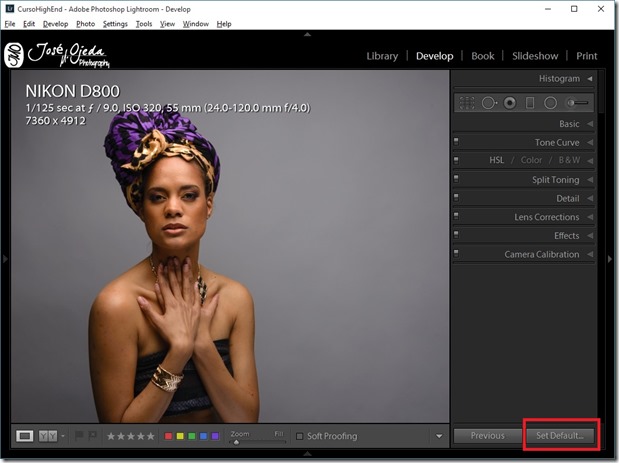Switch to the Library module
Screen dimensions: 619x463
point(382,56)
